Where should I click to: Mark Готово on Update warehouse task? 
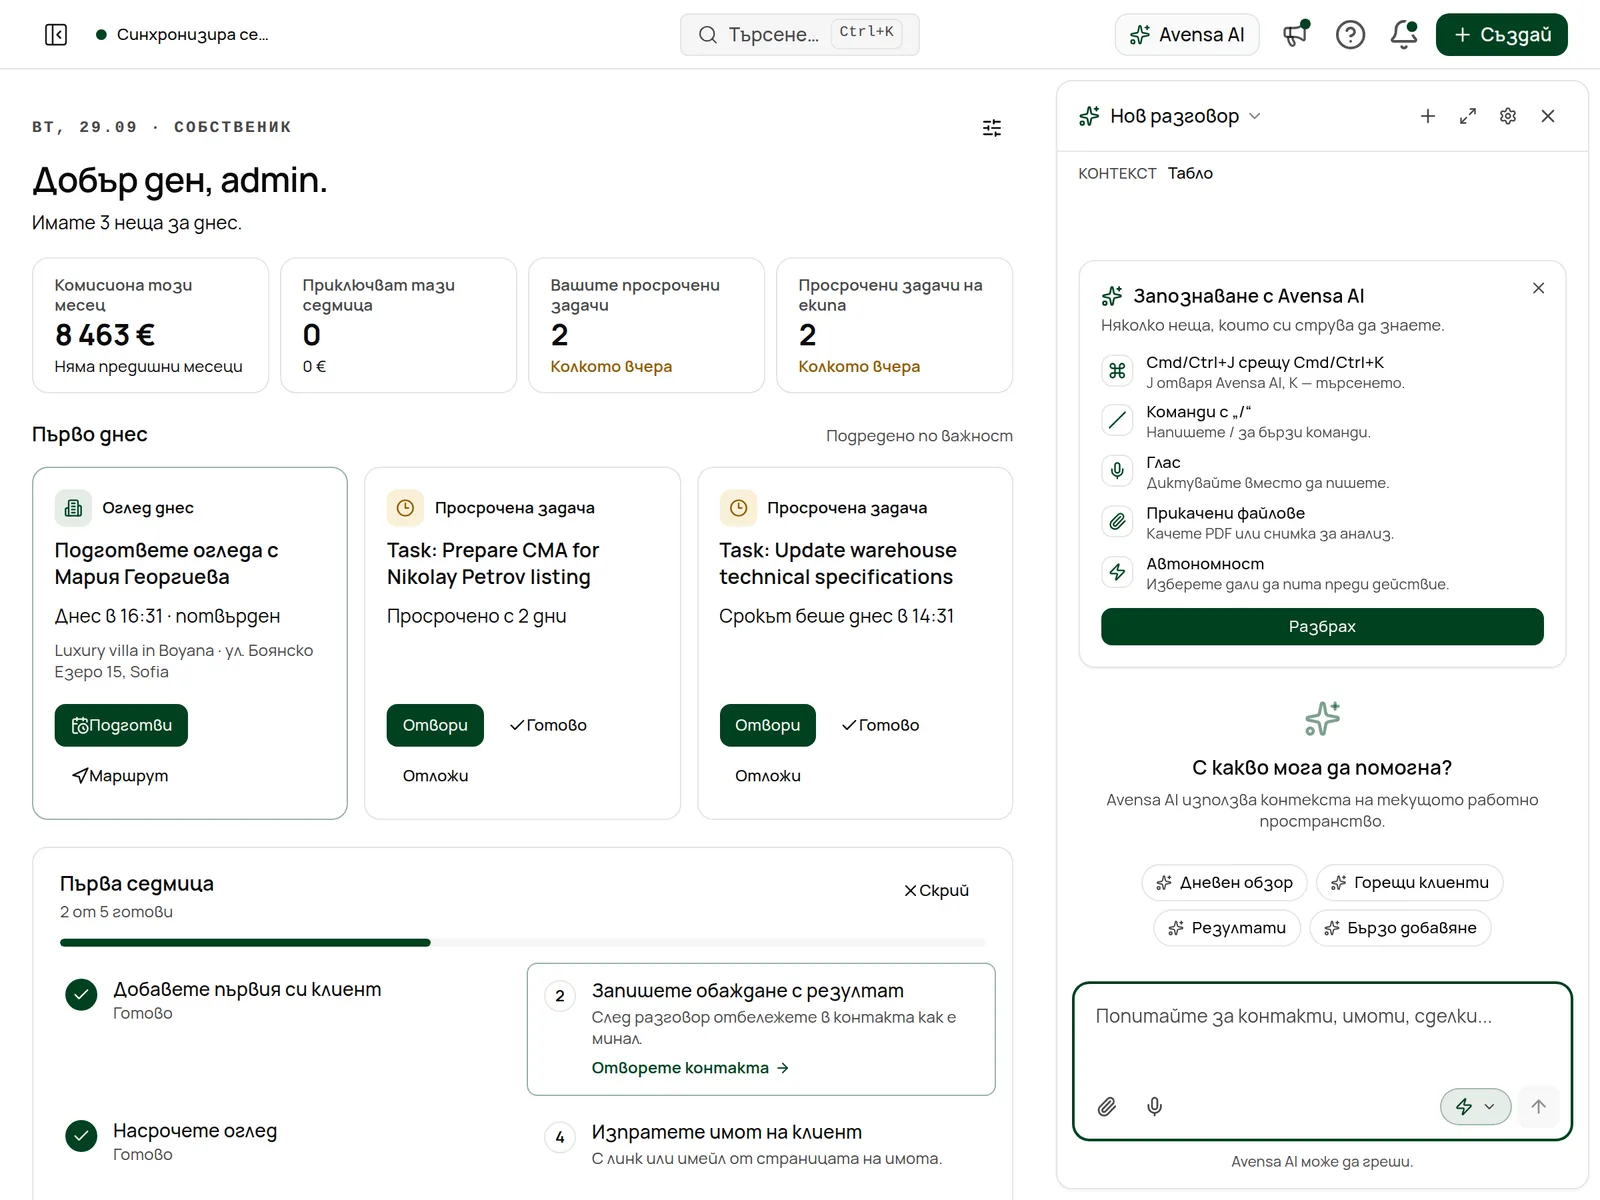click(880, 725)
